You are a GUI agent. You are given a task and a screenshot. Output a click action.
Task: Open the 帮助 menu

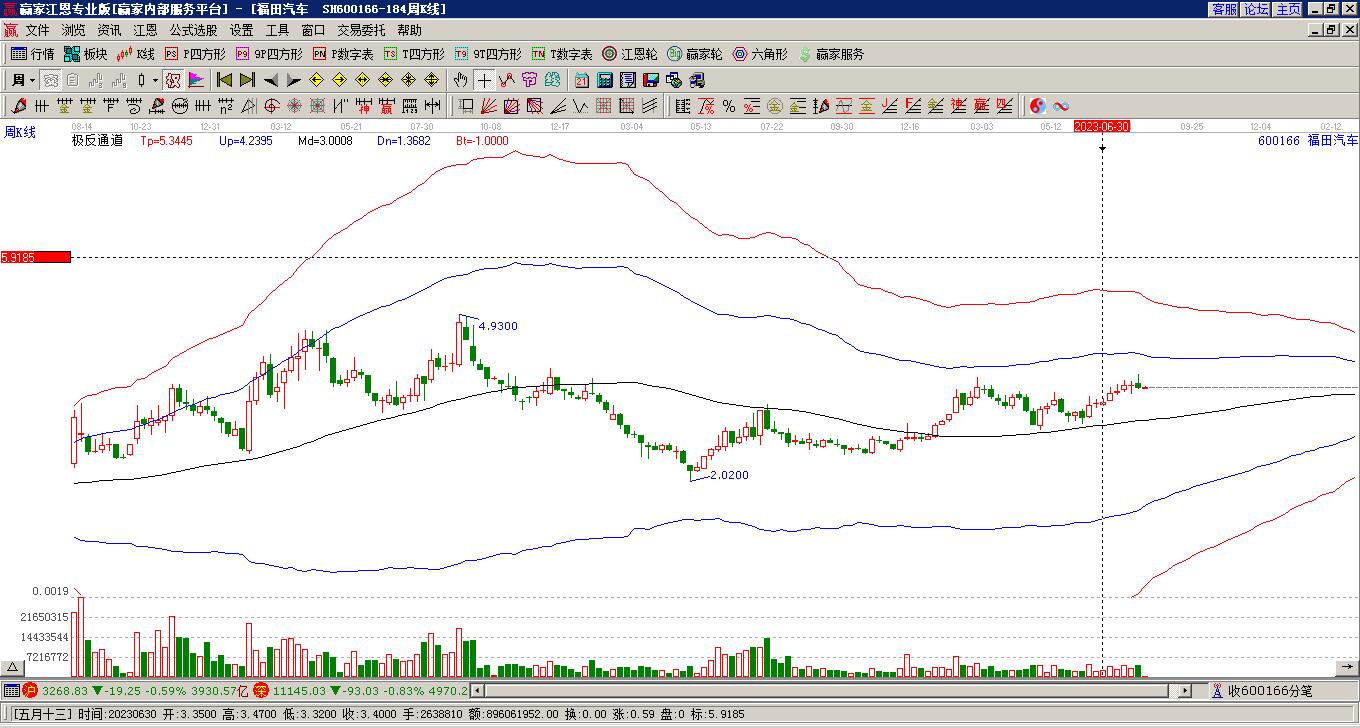pos(409,30)
